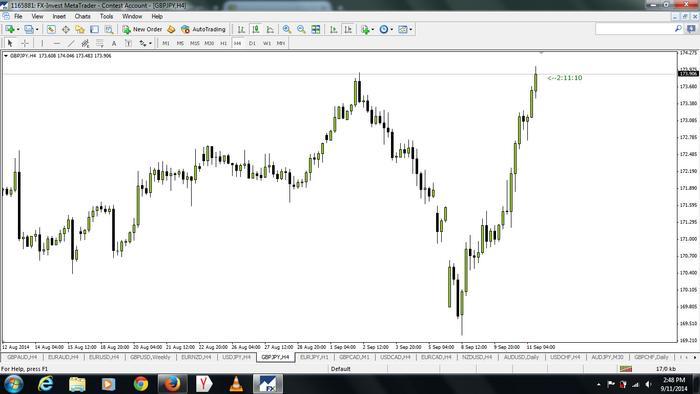Expand the Periods clock dropdown arrow
Screen dimensions: 700x394
(x=392, y=29)
